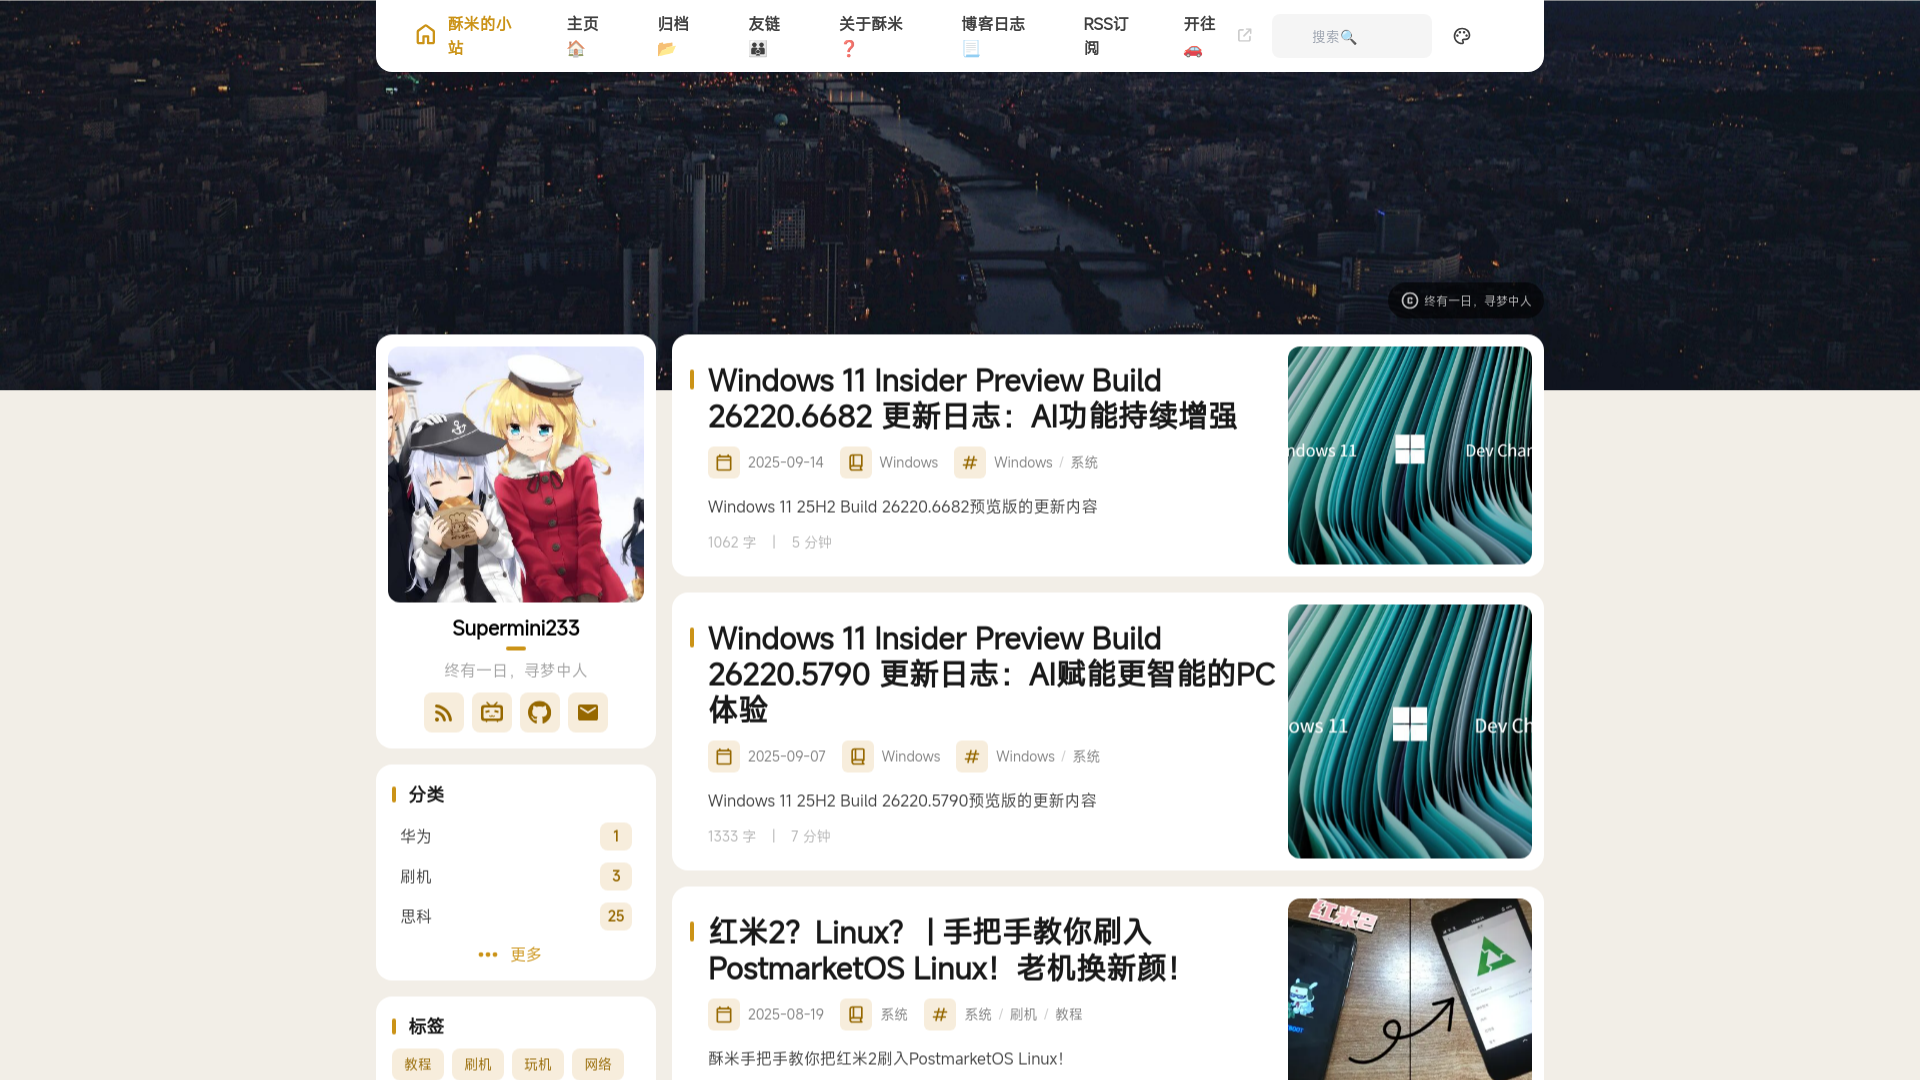Open the theme color palette icon

click(1462, 36)
